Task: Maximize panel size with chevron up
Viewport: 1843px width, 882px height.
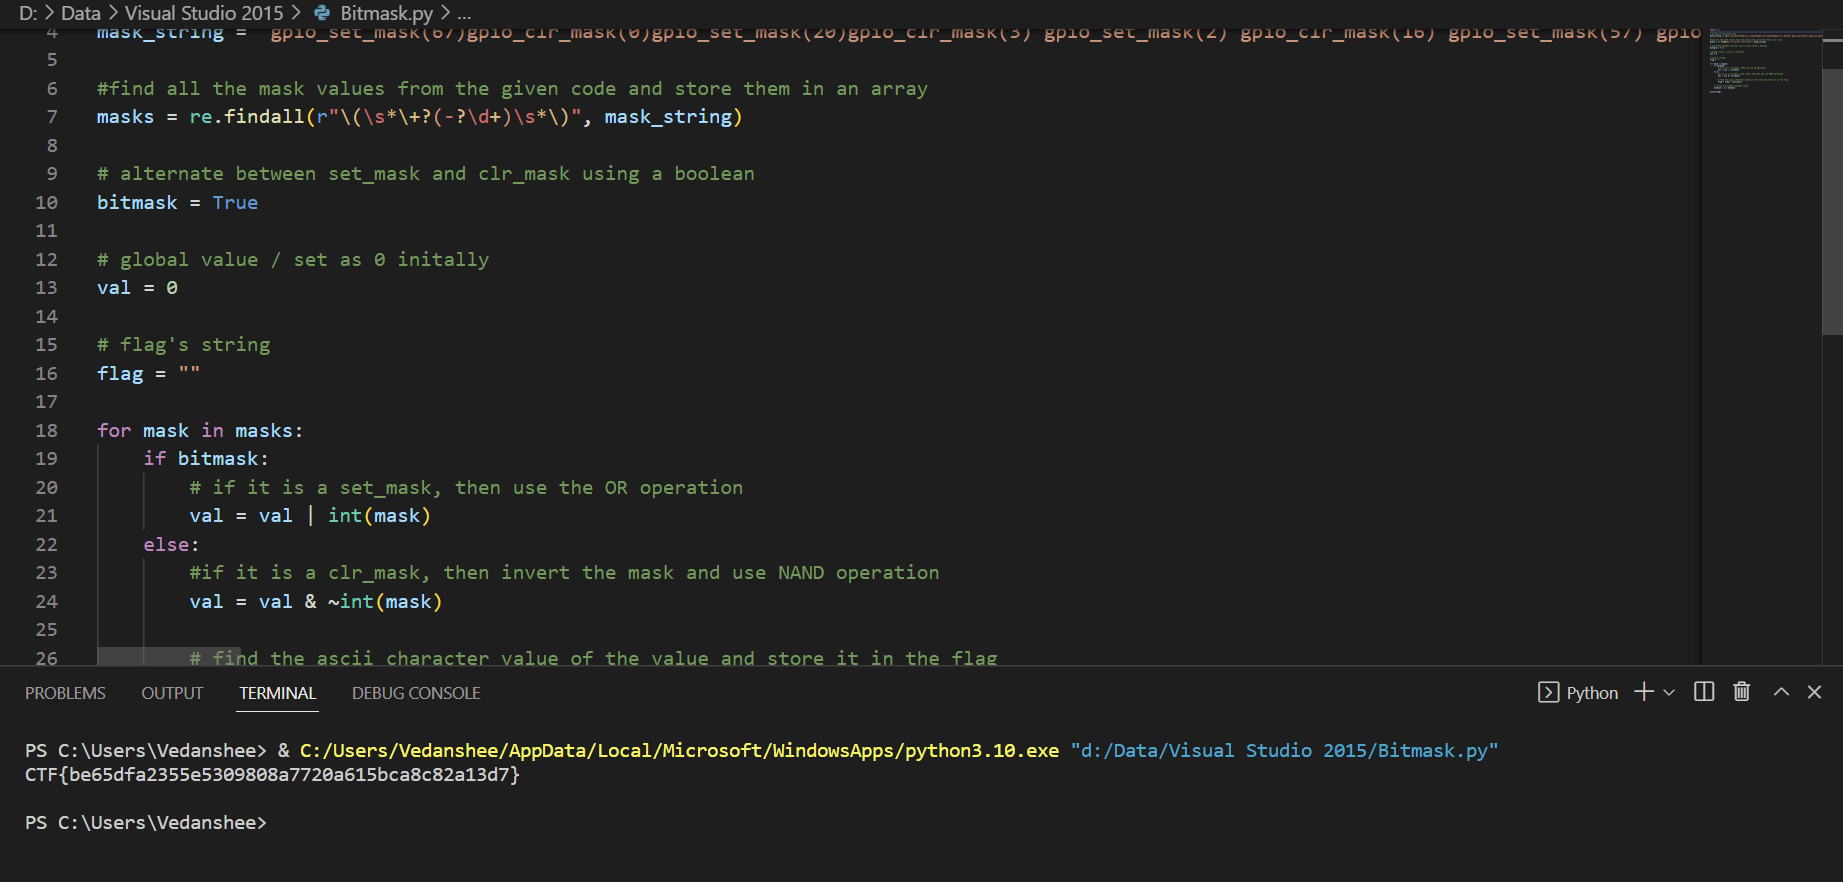Action: click(1781, 692)
